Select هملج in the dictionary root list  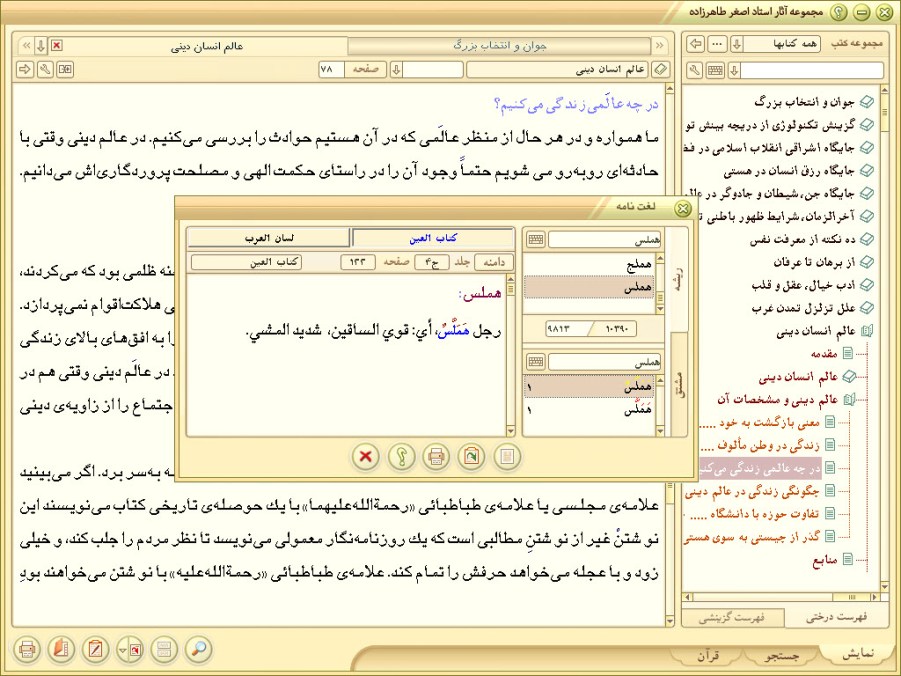(x=589, y=264)
